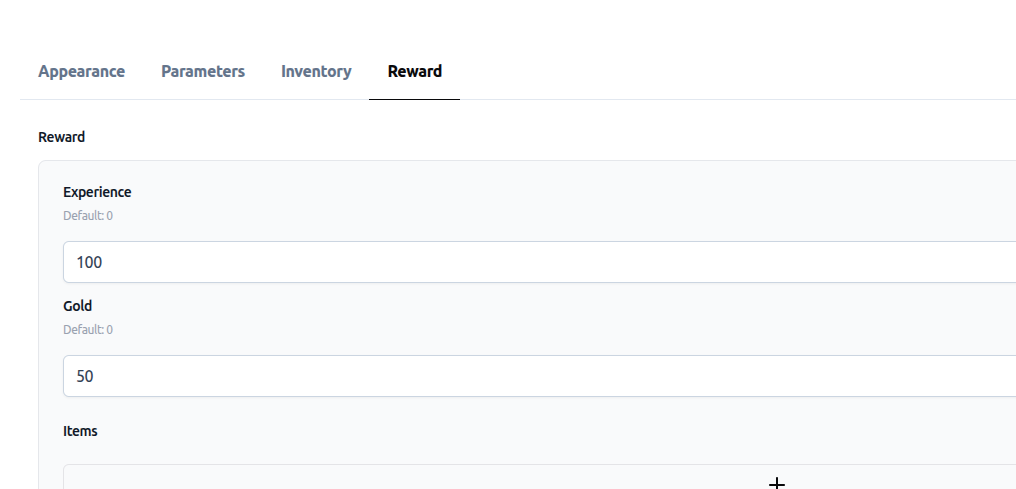This screenshot has height=489, width=1016.
Task: Place cursor after the 100 Experience value
Action: (x=105, y=263)
